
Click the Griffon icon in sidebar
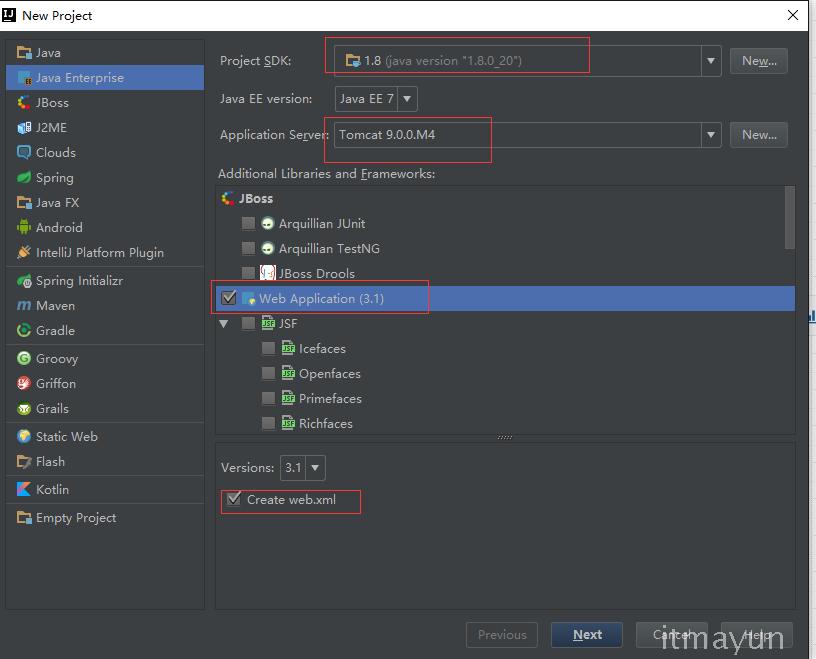pyautogui.click(x=24, y=384)
